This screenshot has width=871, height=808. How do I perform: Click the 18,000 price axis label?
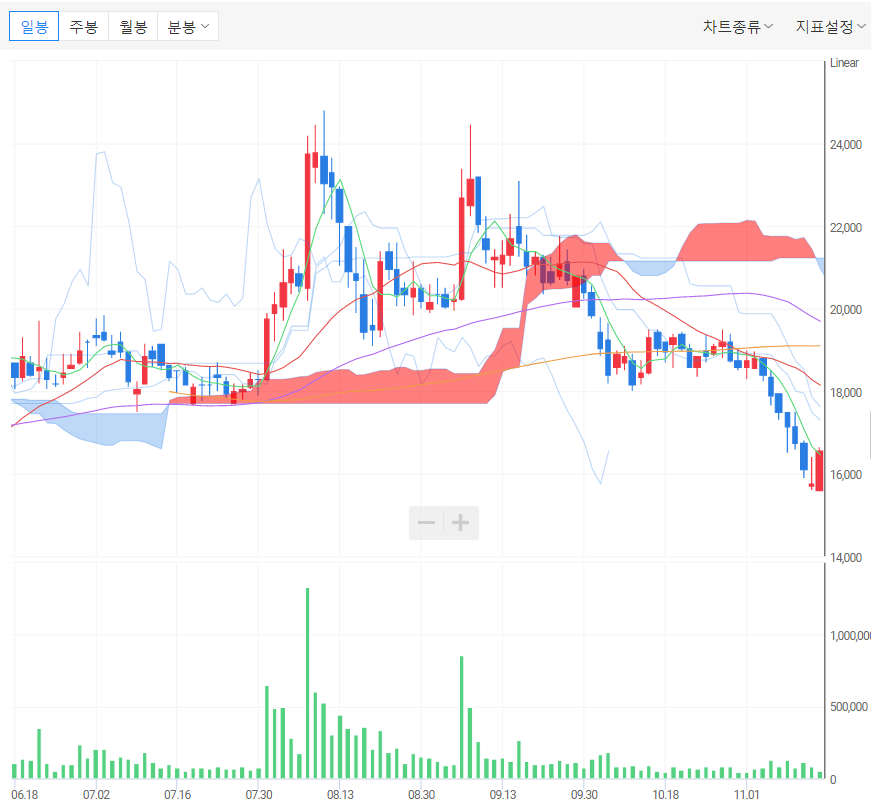pyautogui.click(x=845, y=393)
